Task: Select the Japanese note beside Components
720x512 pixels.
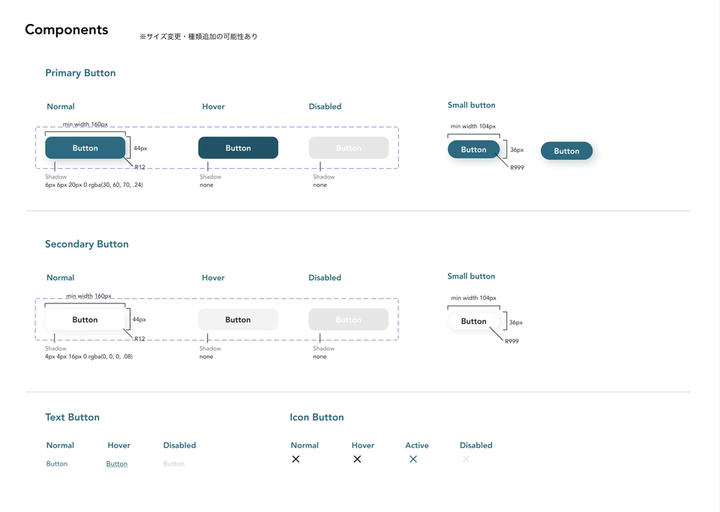Action: coord(198,36)
